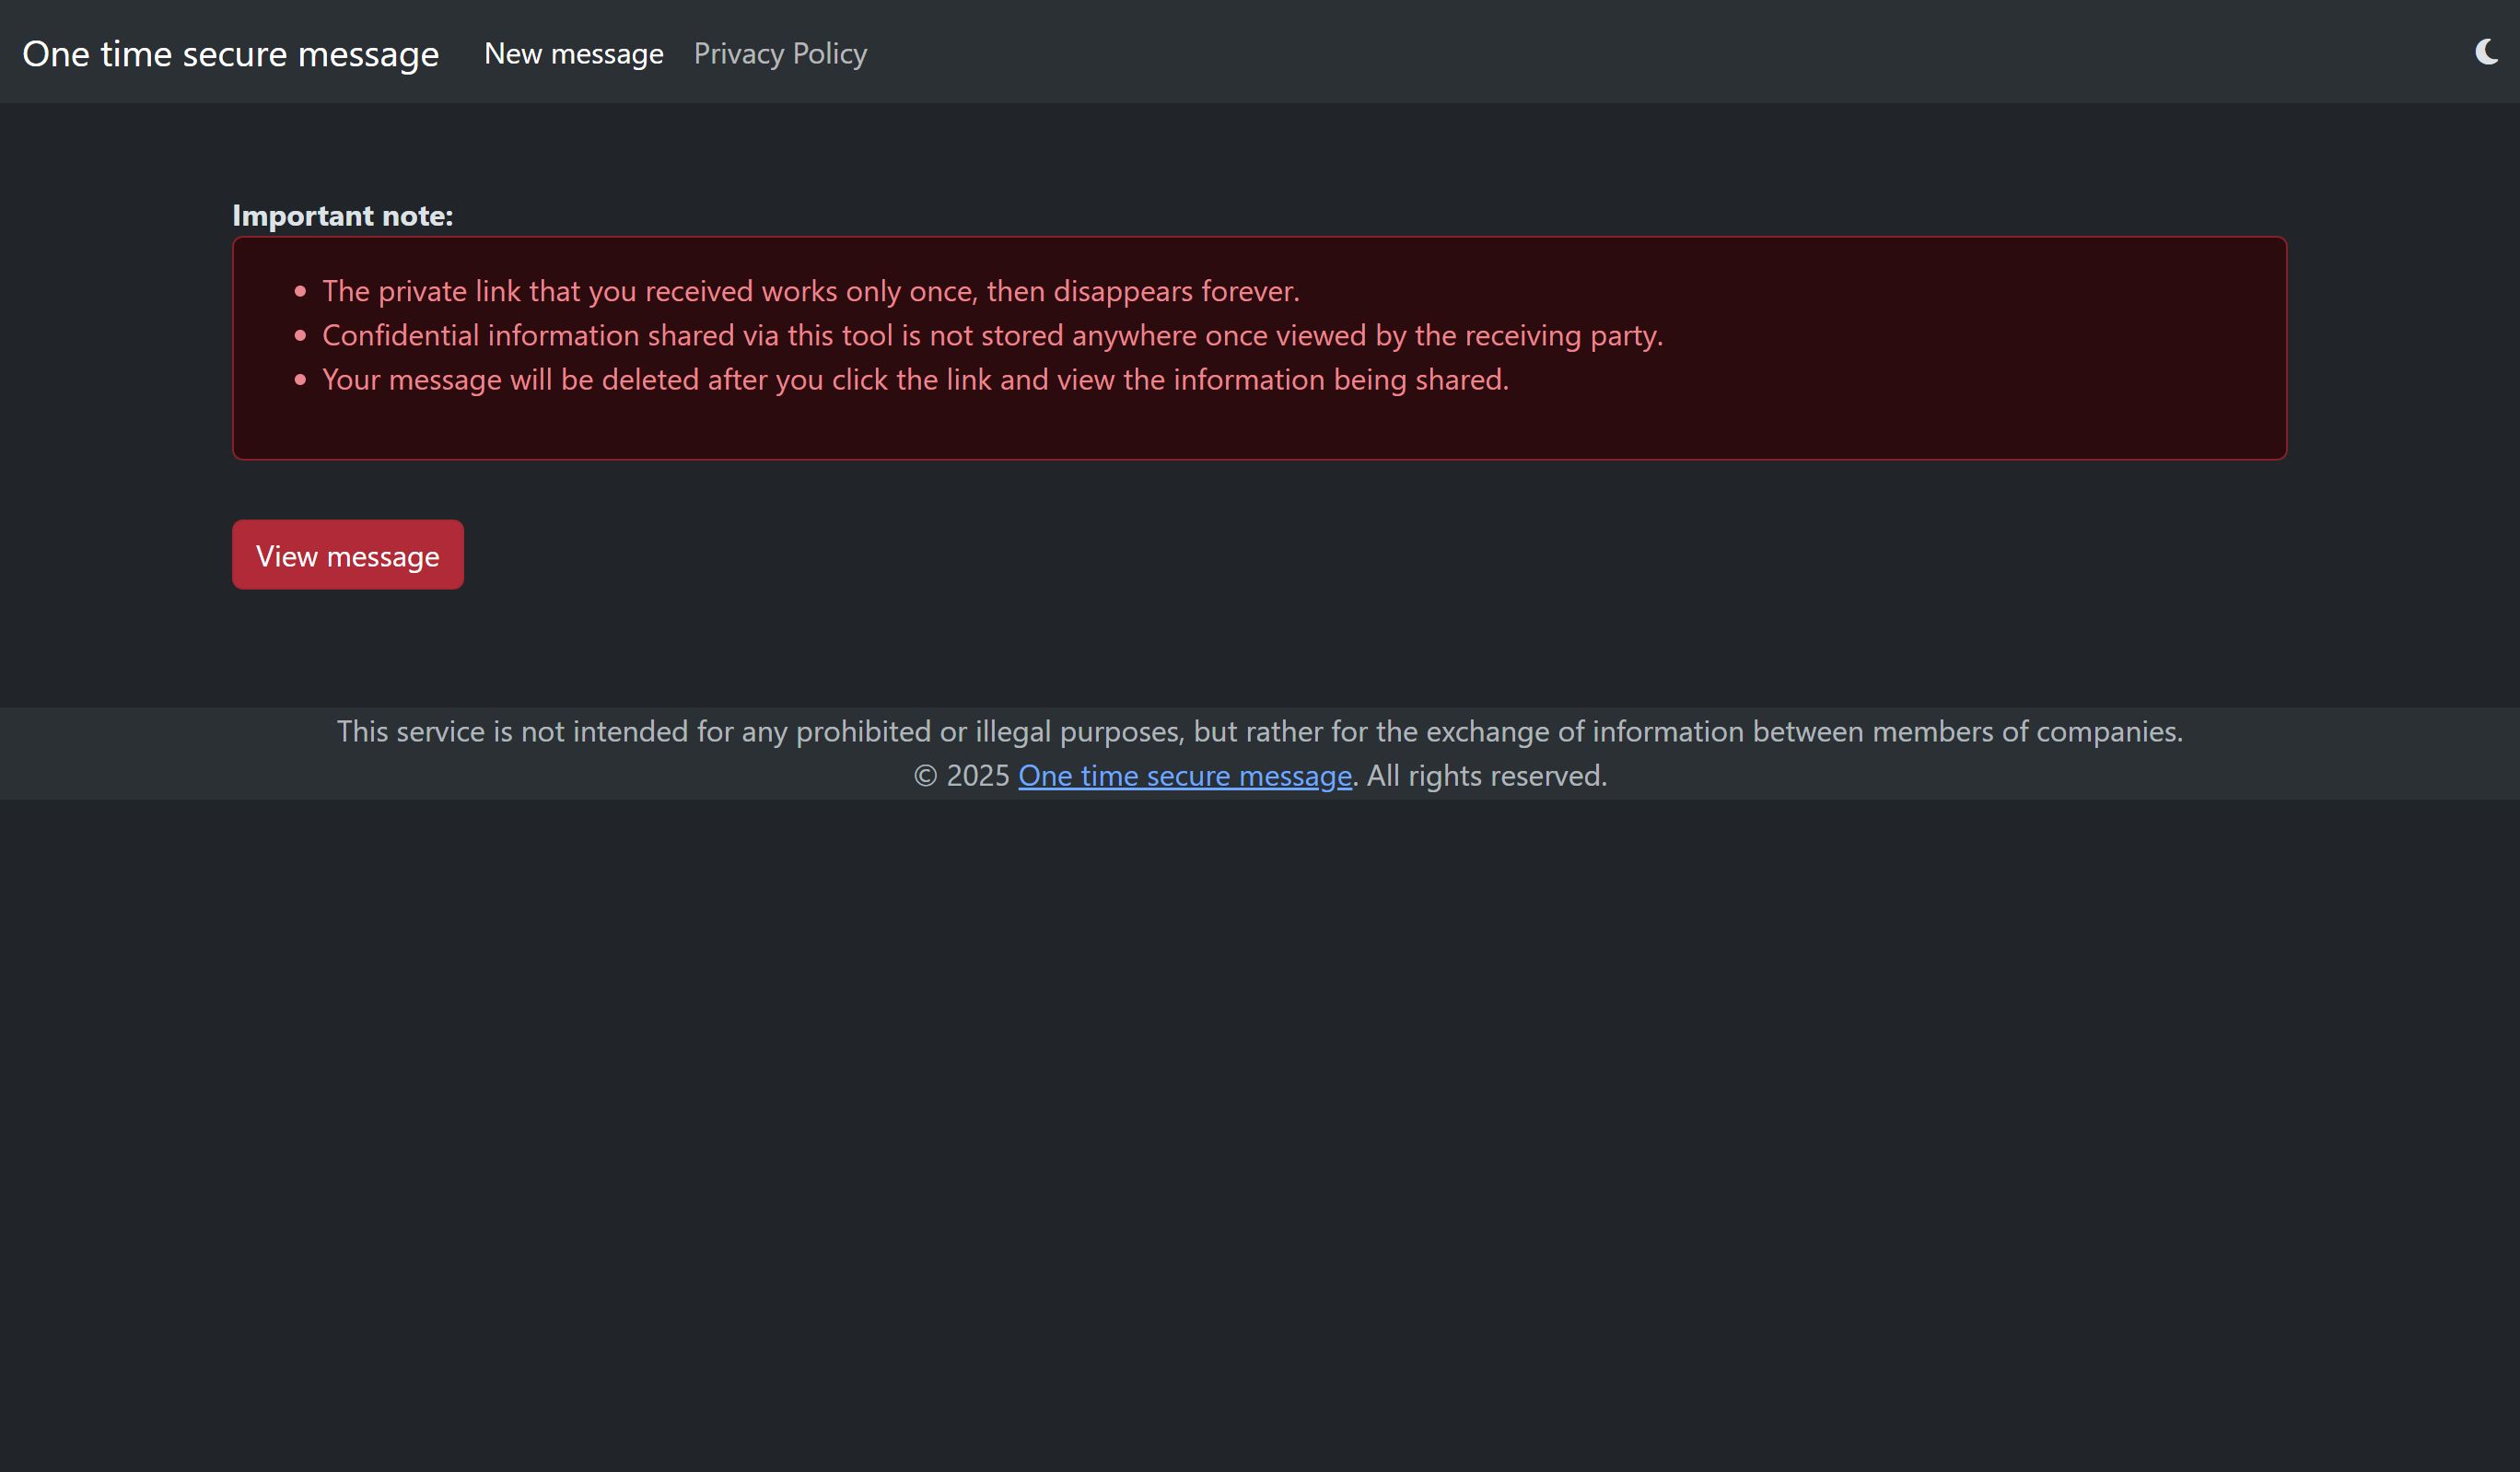Click the year 2025 in the footer
2520x1472 pixels.
point(977,776)
